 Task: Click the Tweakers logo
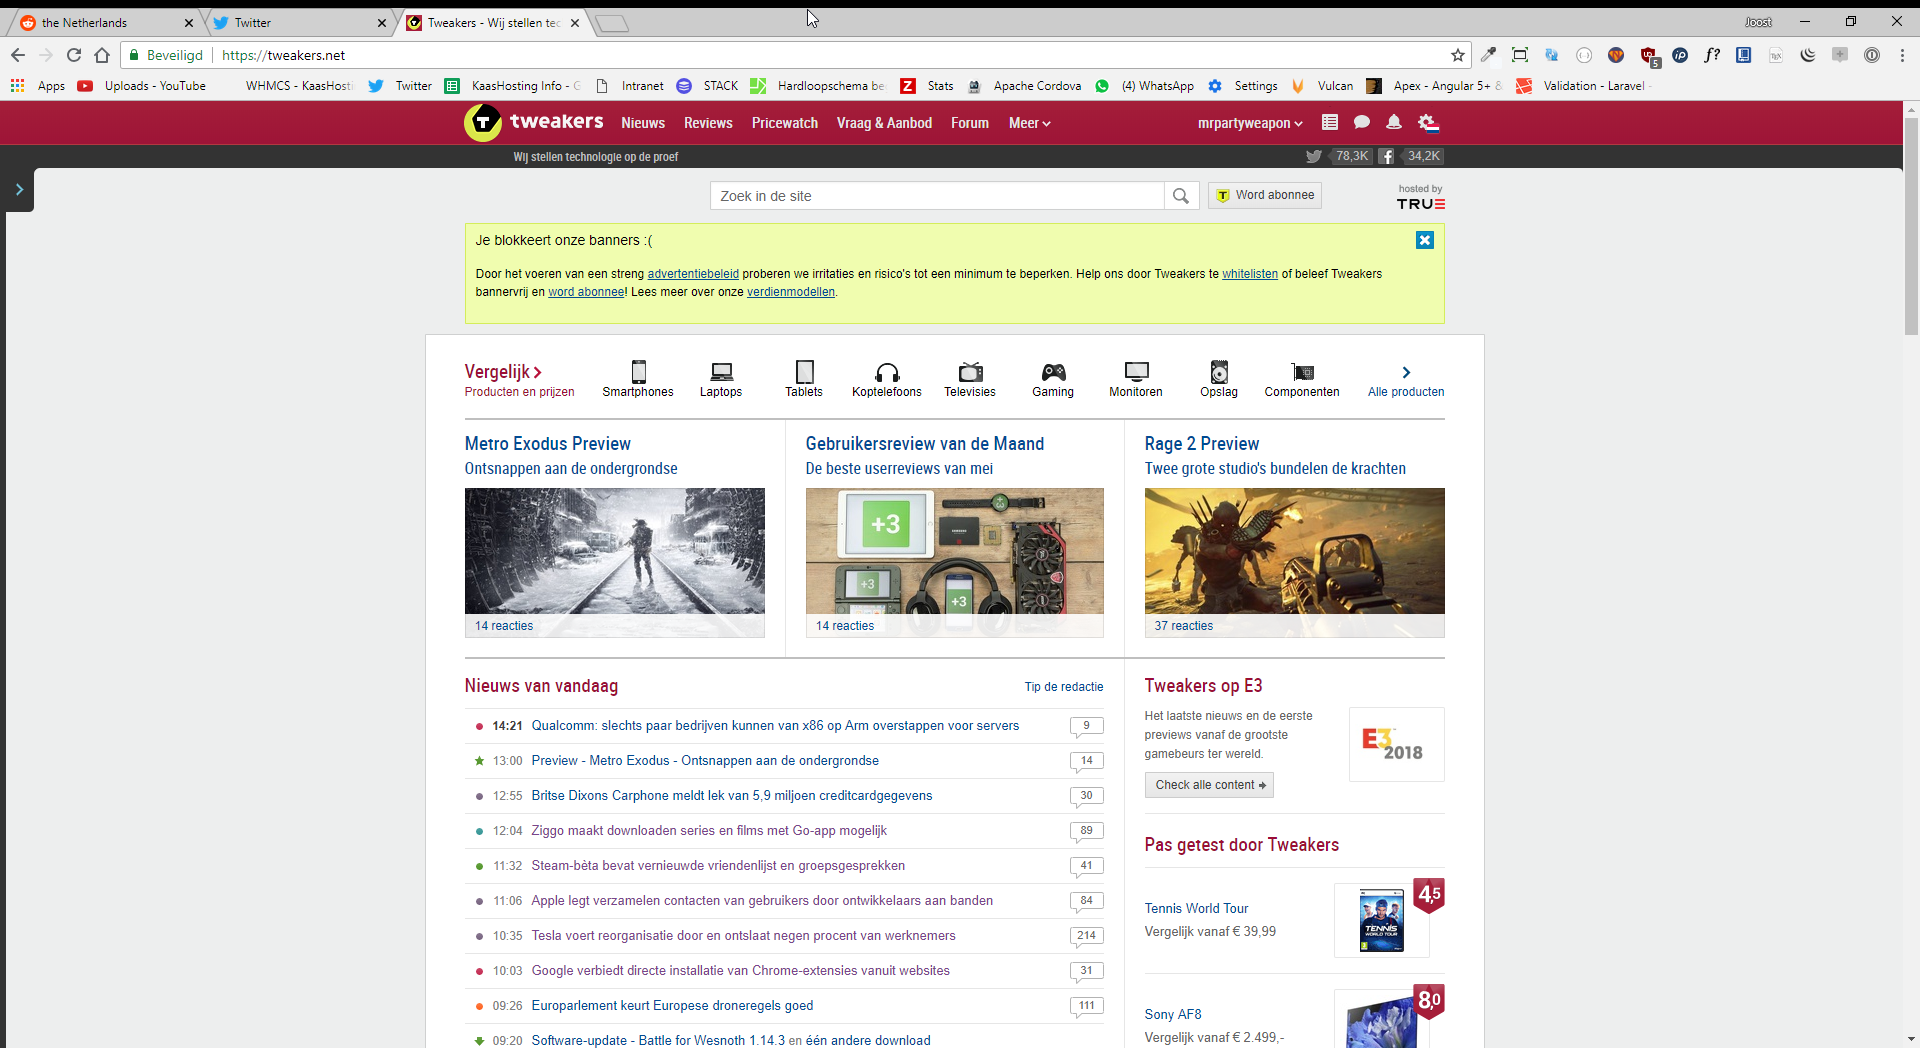(534, 123)
